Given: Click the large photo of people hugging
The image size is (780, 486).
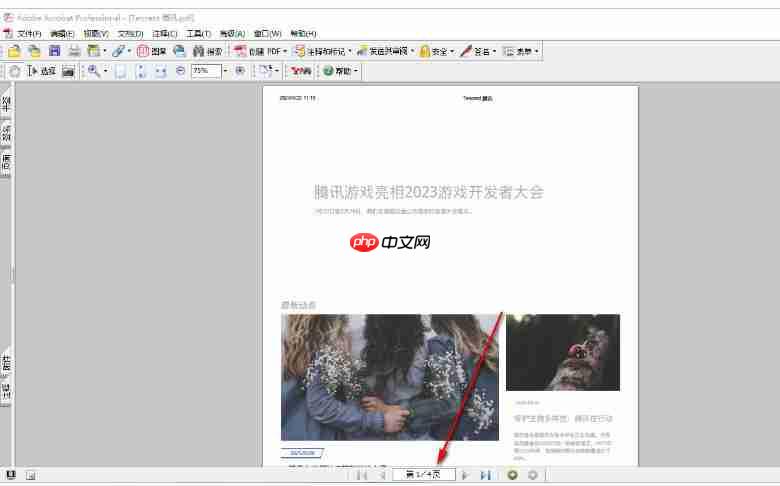Looking at the screenshot, I should 390,377.
